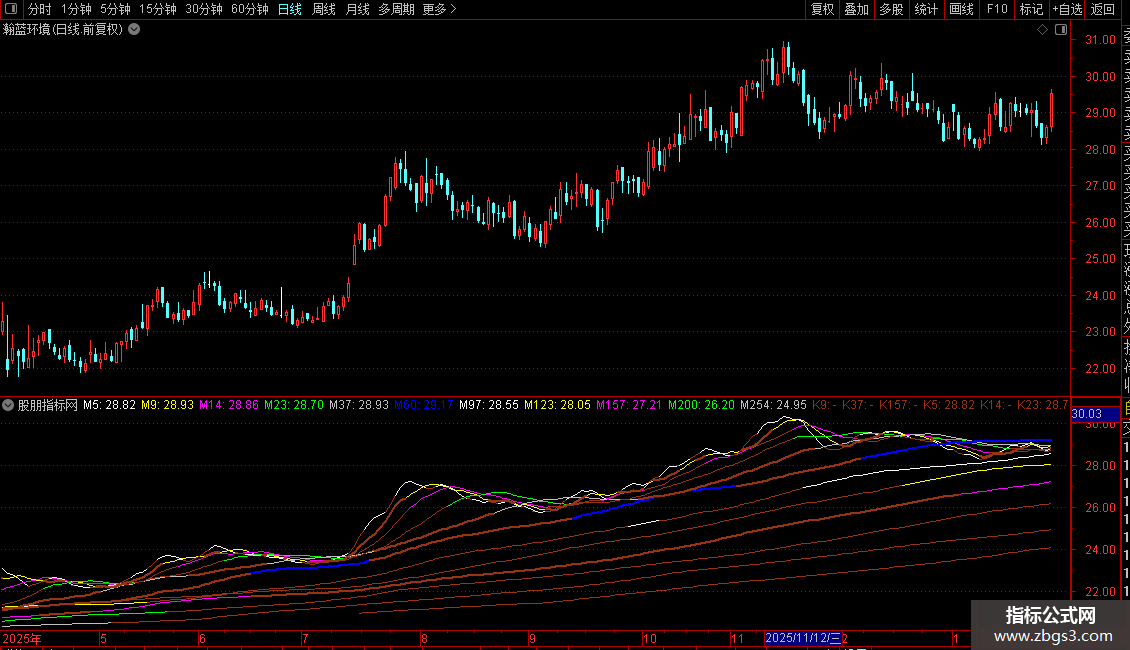
Task: Click the K5: 28.82 indicator value
Action: tap(949, 405)
